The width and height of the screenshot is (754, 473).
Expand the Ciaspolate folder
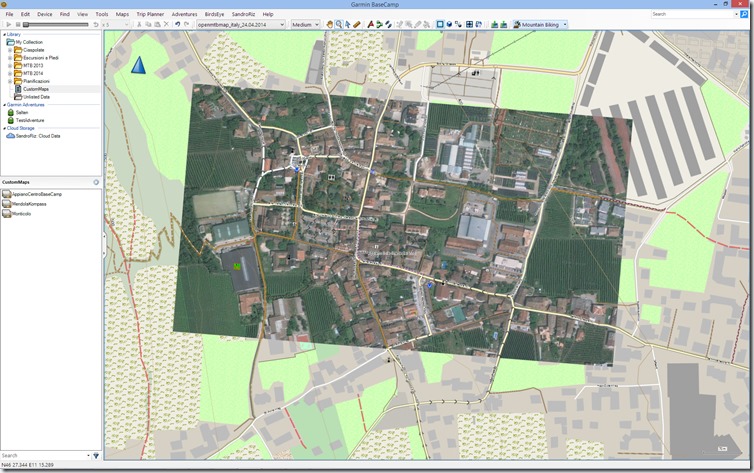click(x=10, y=50)
